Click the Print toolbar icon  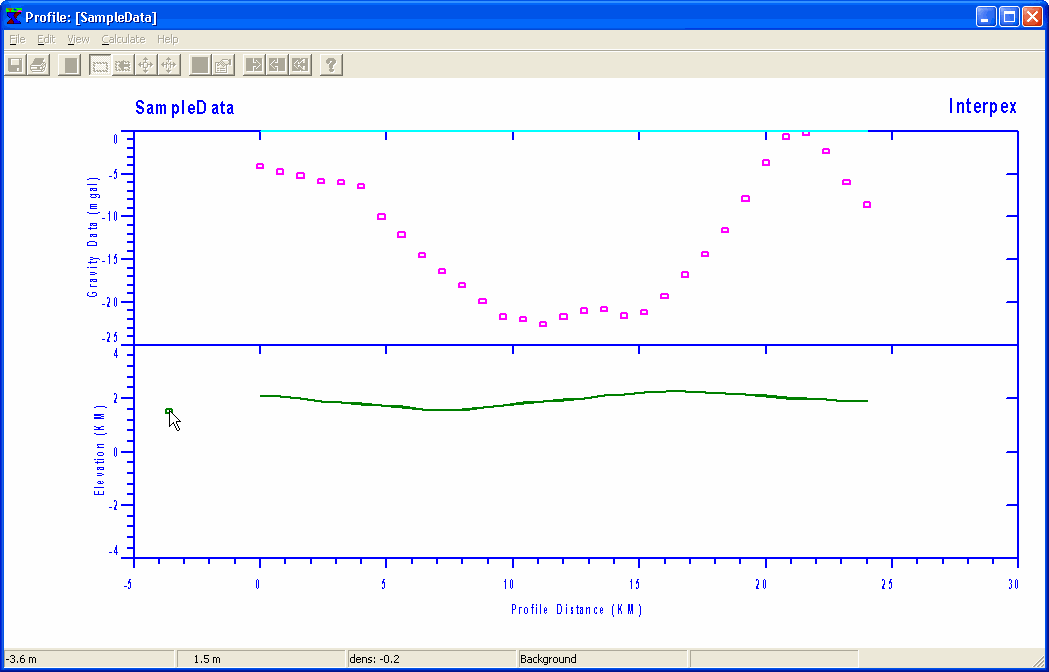click(x=38, y=65)
